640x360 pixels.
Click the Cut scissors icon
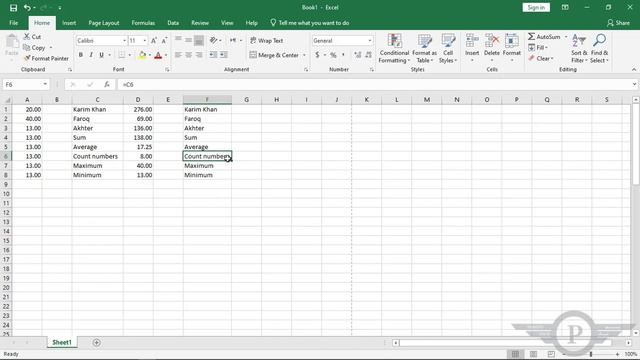pos(27,37)
